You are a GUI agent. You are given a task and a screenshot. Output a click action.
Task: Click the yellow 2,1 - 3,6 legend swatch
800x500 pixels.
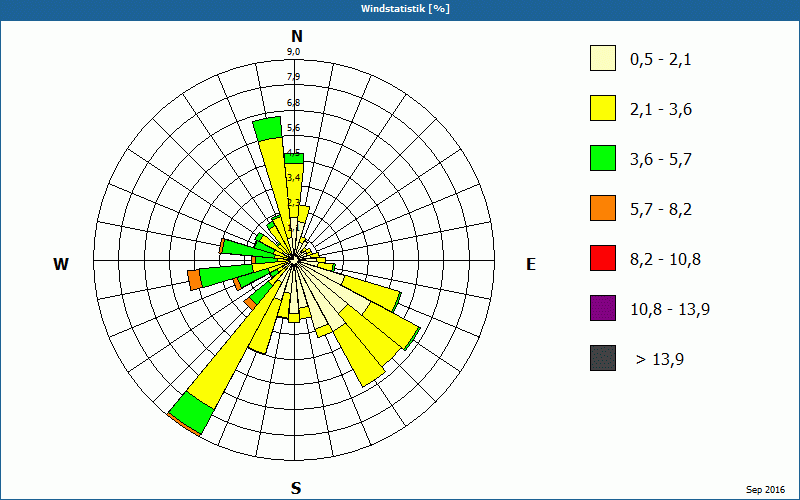click(603, 108)
